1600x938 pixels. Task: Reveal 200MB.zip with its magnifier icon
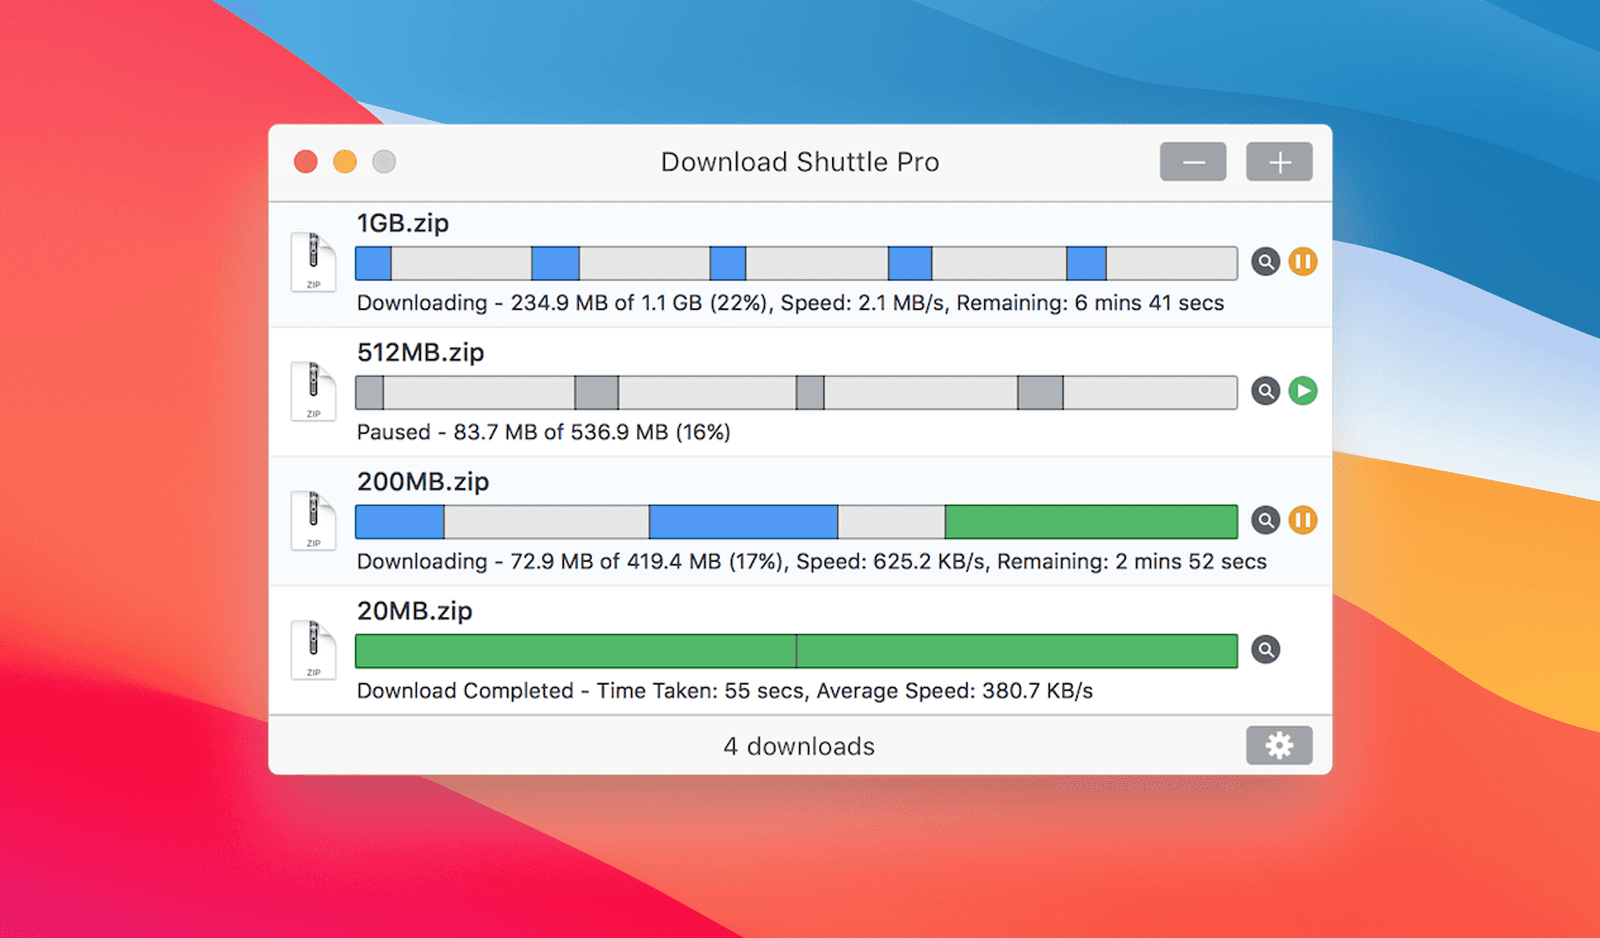tap(1265, 520)
